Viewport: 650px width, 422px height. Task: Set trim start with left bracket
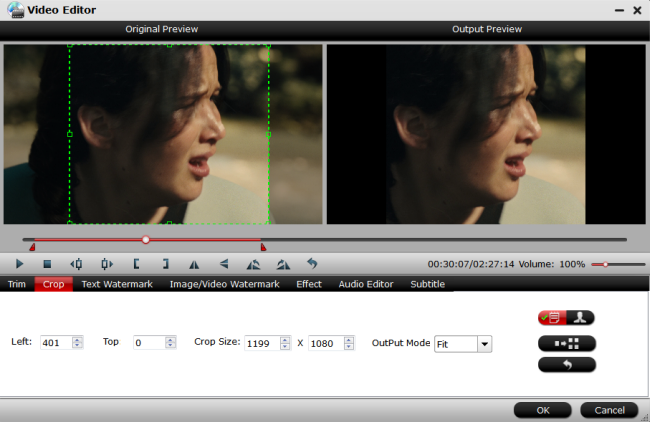tap(136, 264)
